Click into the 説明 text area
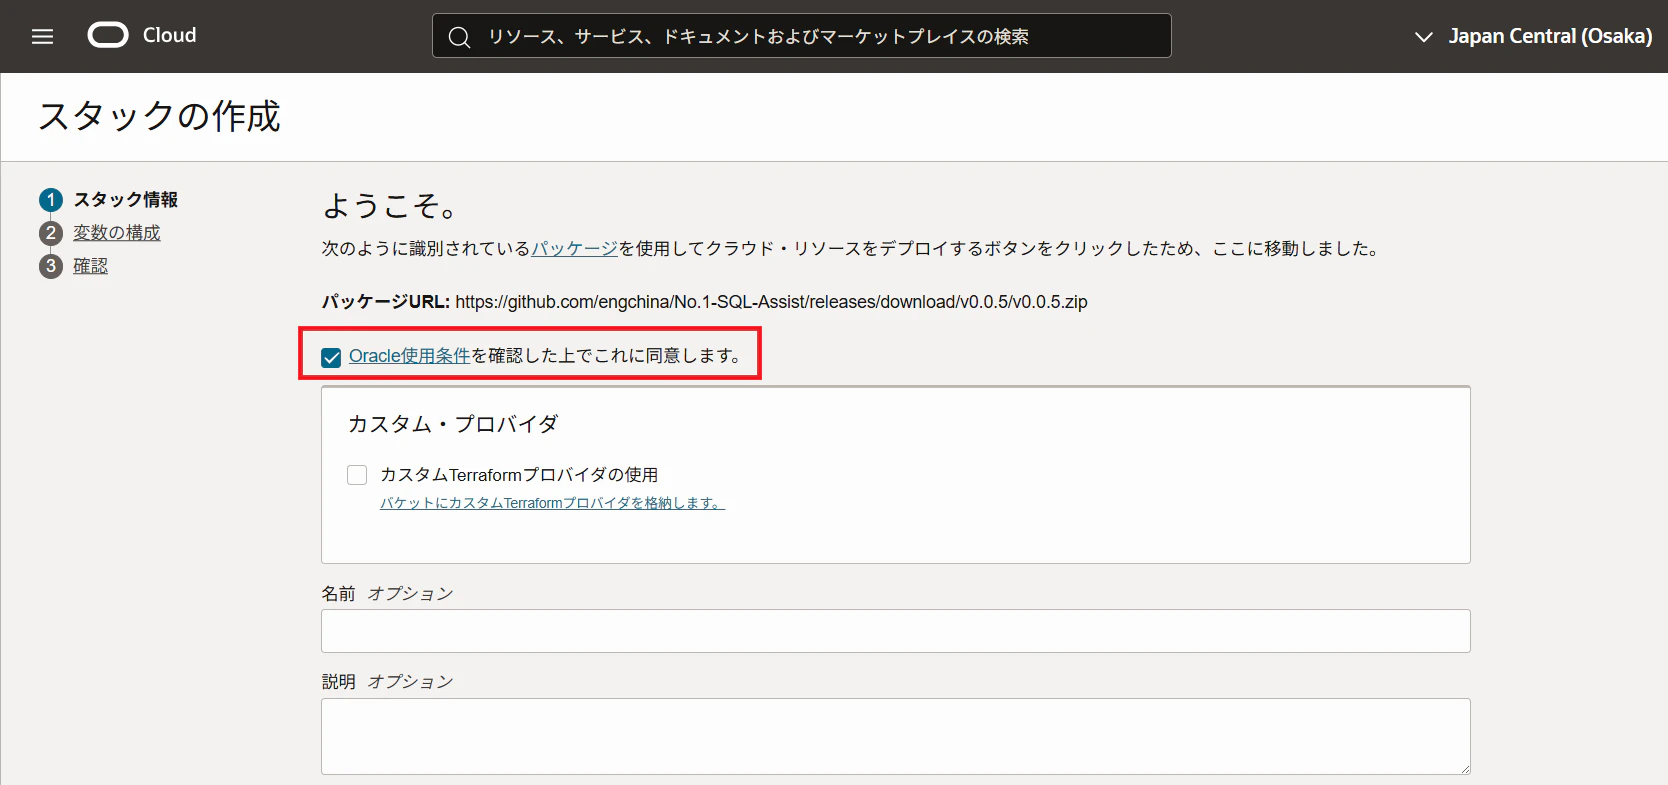1668x785 pixels. point(895,736)
